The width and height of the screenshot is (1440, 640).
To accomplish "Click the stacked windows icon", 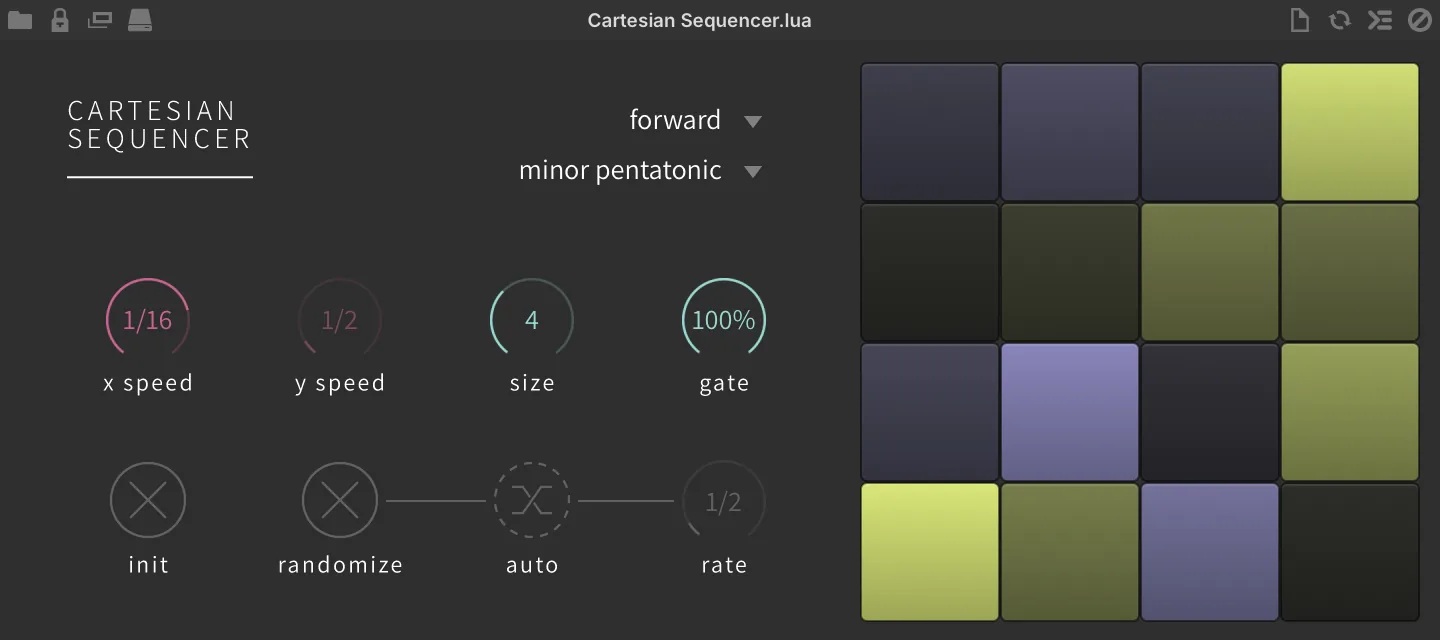I will pyautogui.click(x=100, y=20).
